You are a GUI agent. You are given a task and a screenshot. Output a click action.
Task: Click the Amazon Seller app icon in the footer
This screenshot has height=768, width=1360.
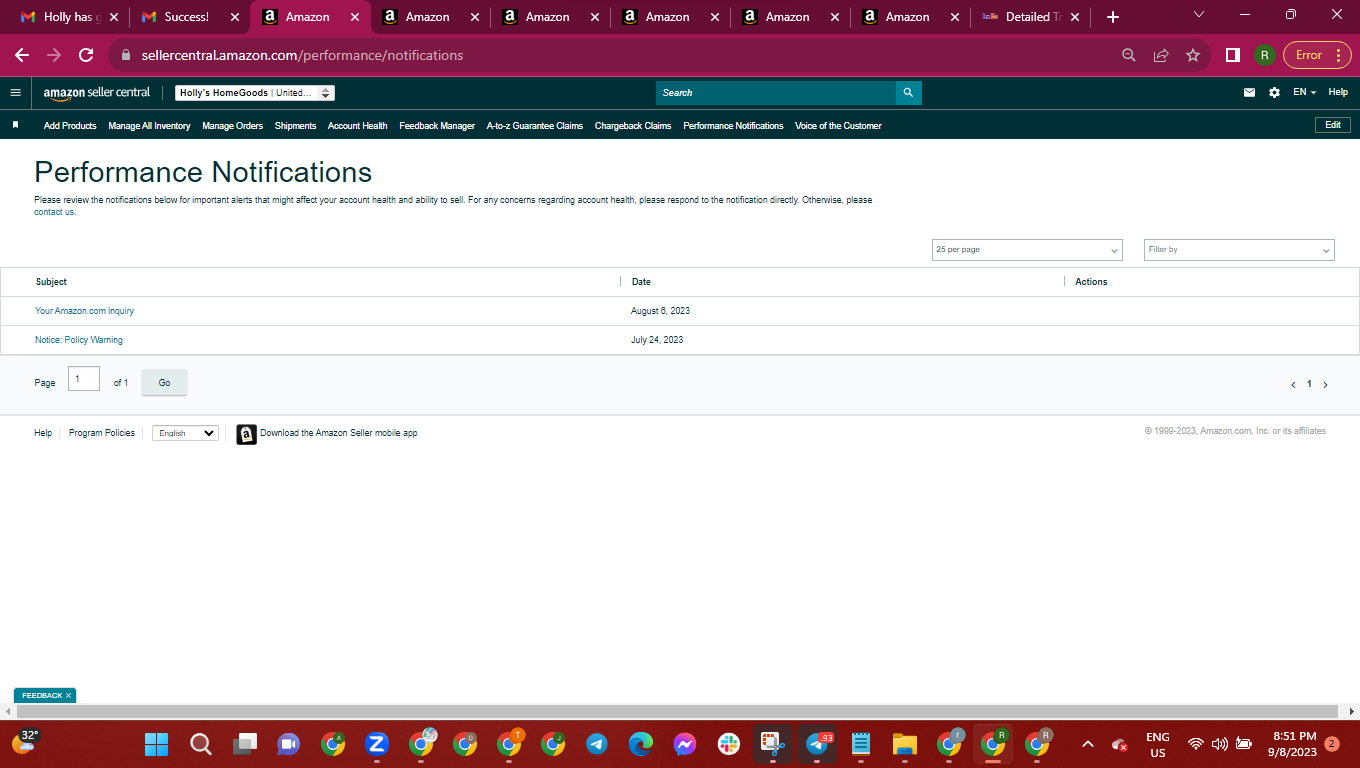(x=246, y=434)
